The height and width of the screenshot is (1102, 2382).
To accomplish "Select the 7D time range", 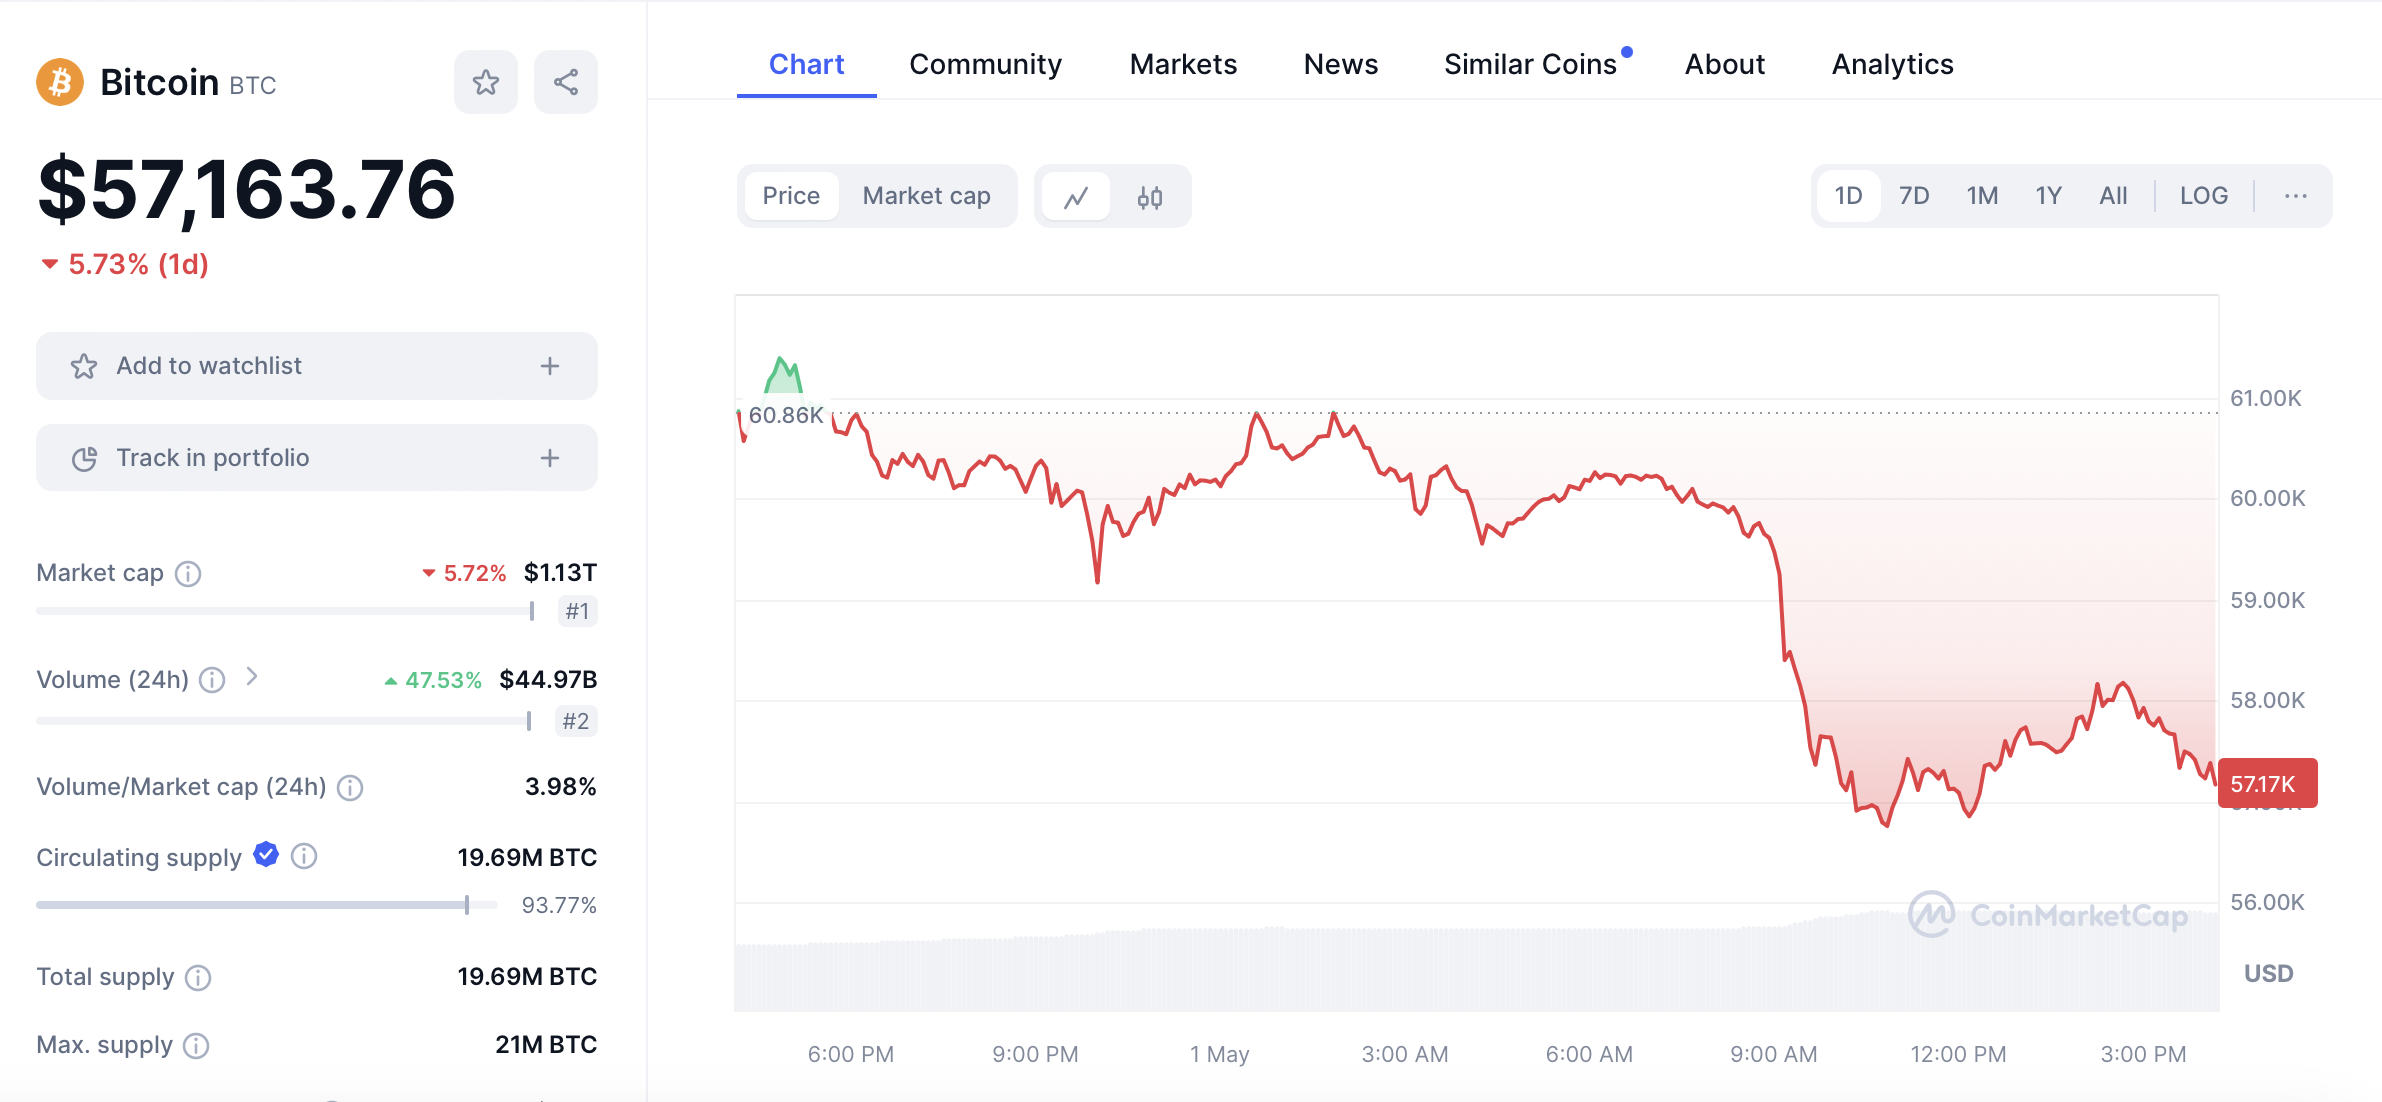I will [1914, 196].
